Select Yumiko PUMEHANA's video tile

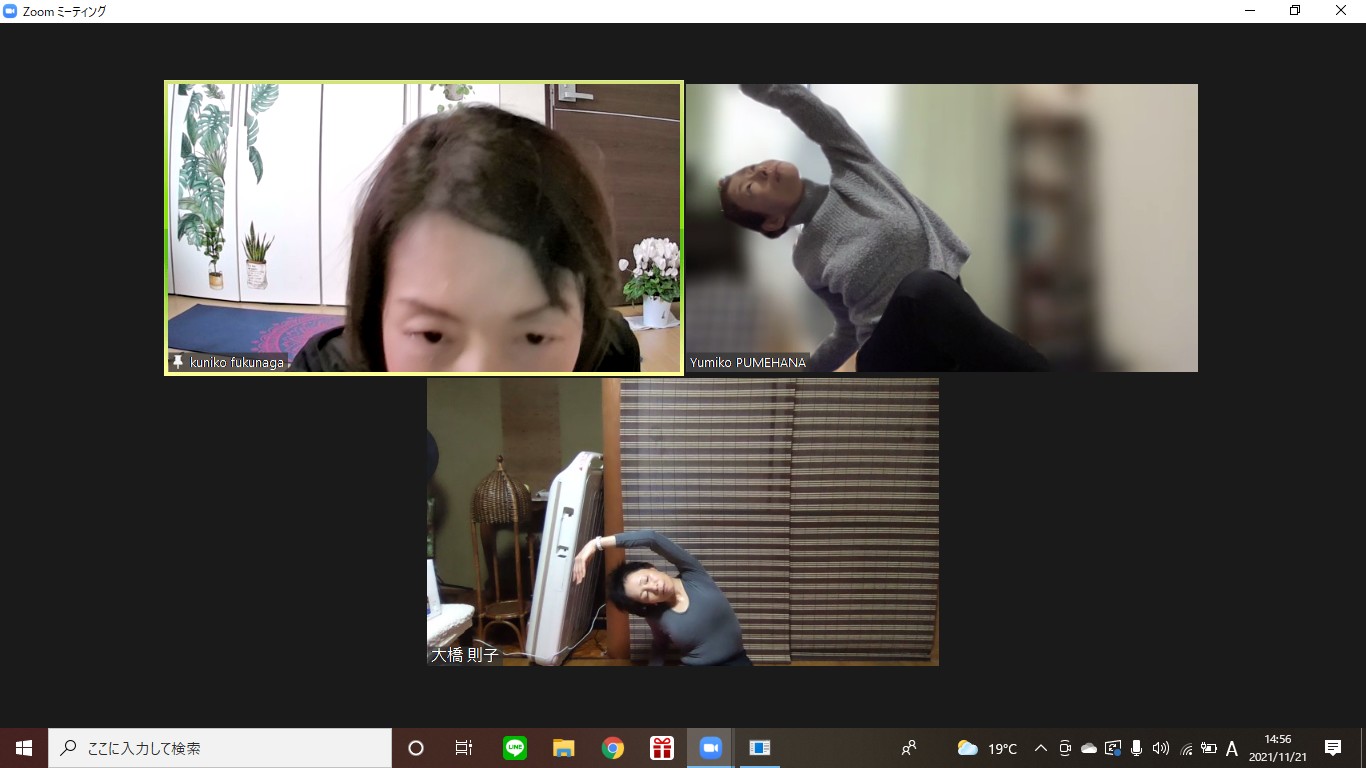click(942, 228)
